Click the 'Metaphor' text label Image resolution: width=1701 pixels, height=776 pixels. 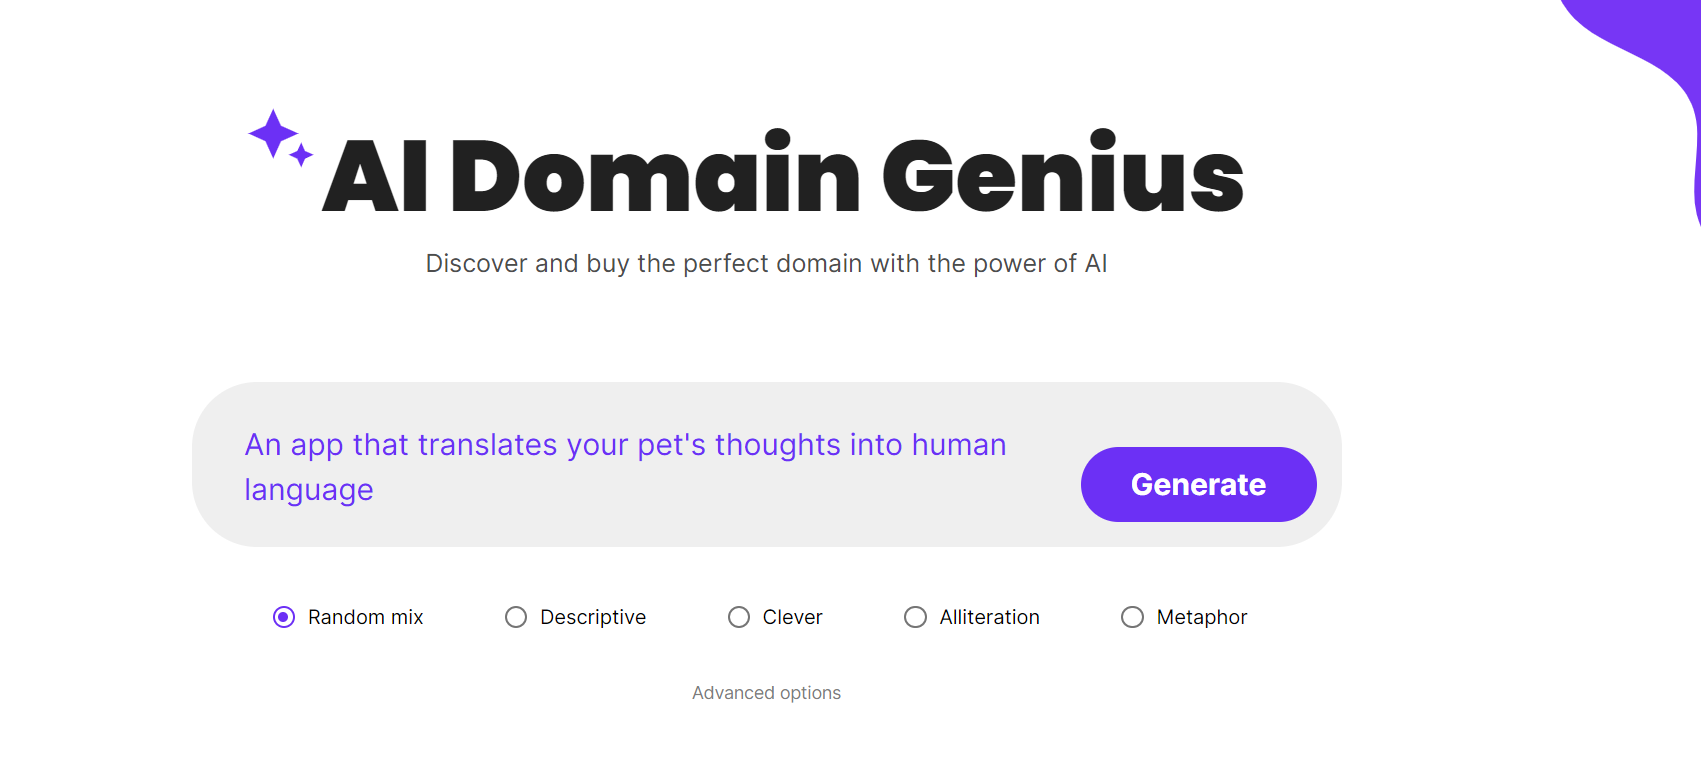pos(1202,617)
